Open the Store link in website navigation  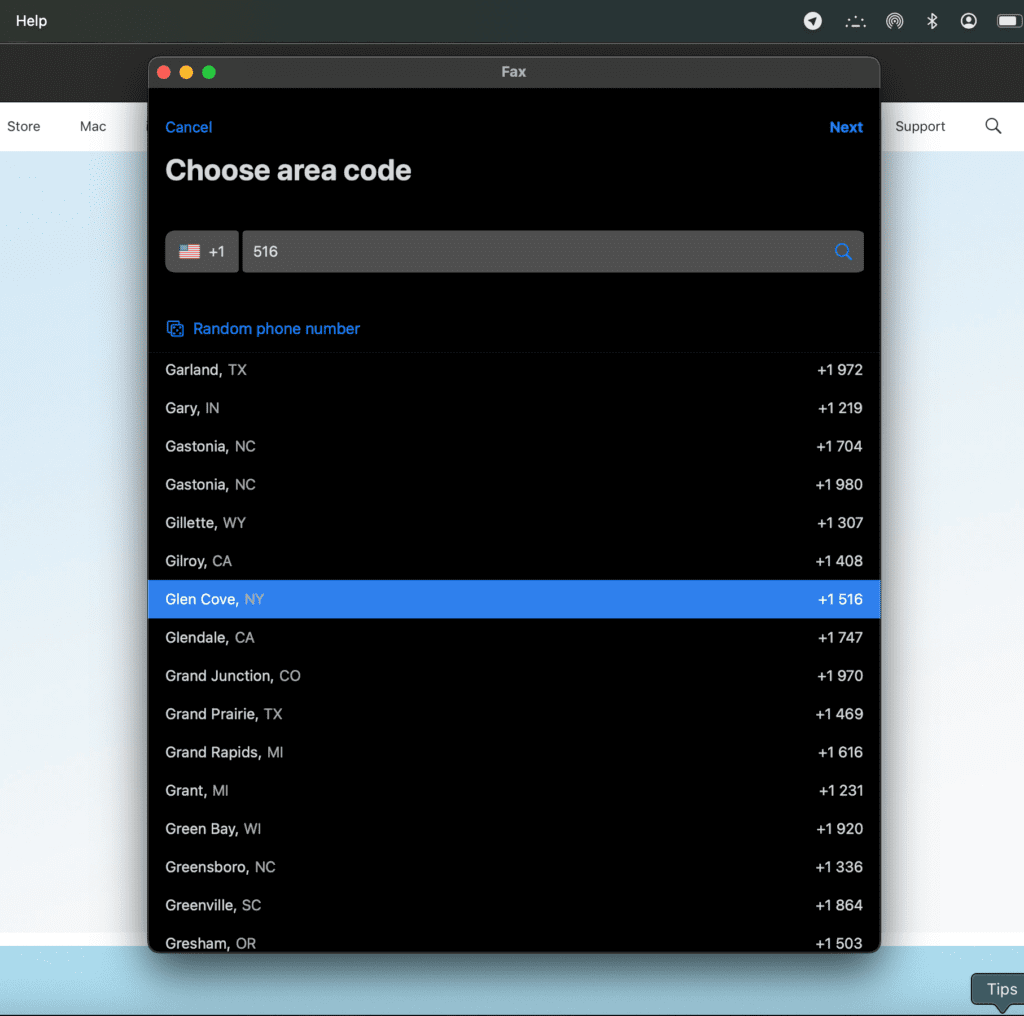point(24,126)
